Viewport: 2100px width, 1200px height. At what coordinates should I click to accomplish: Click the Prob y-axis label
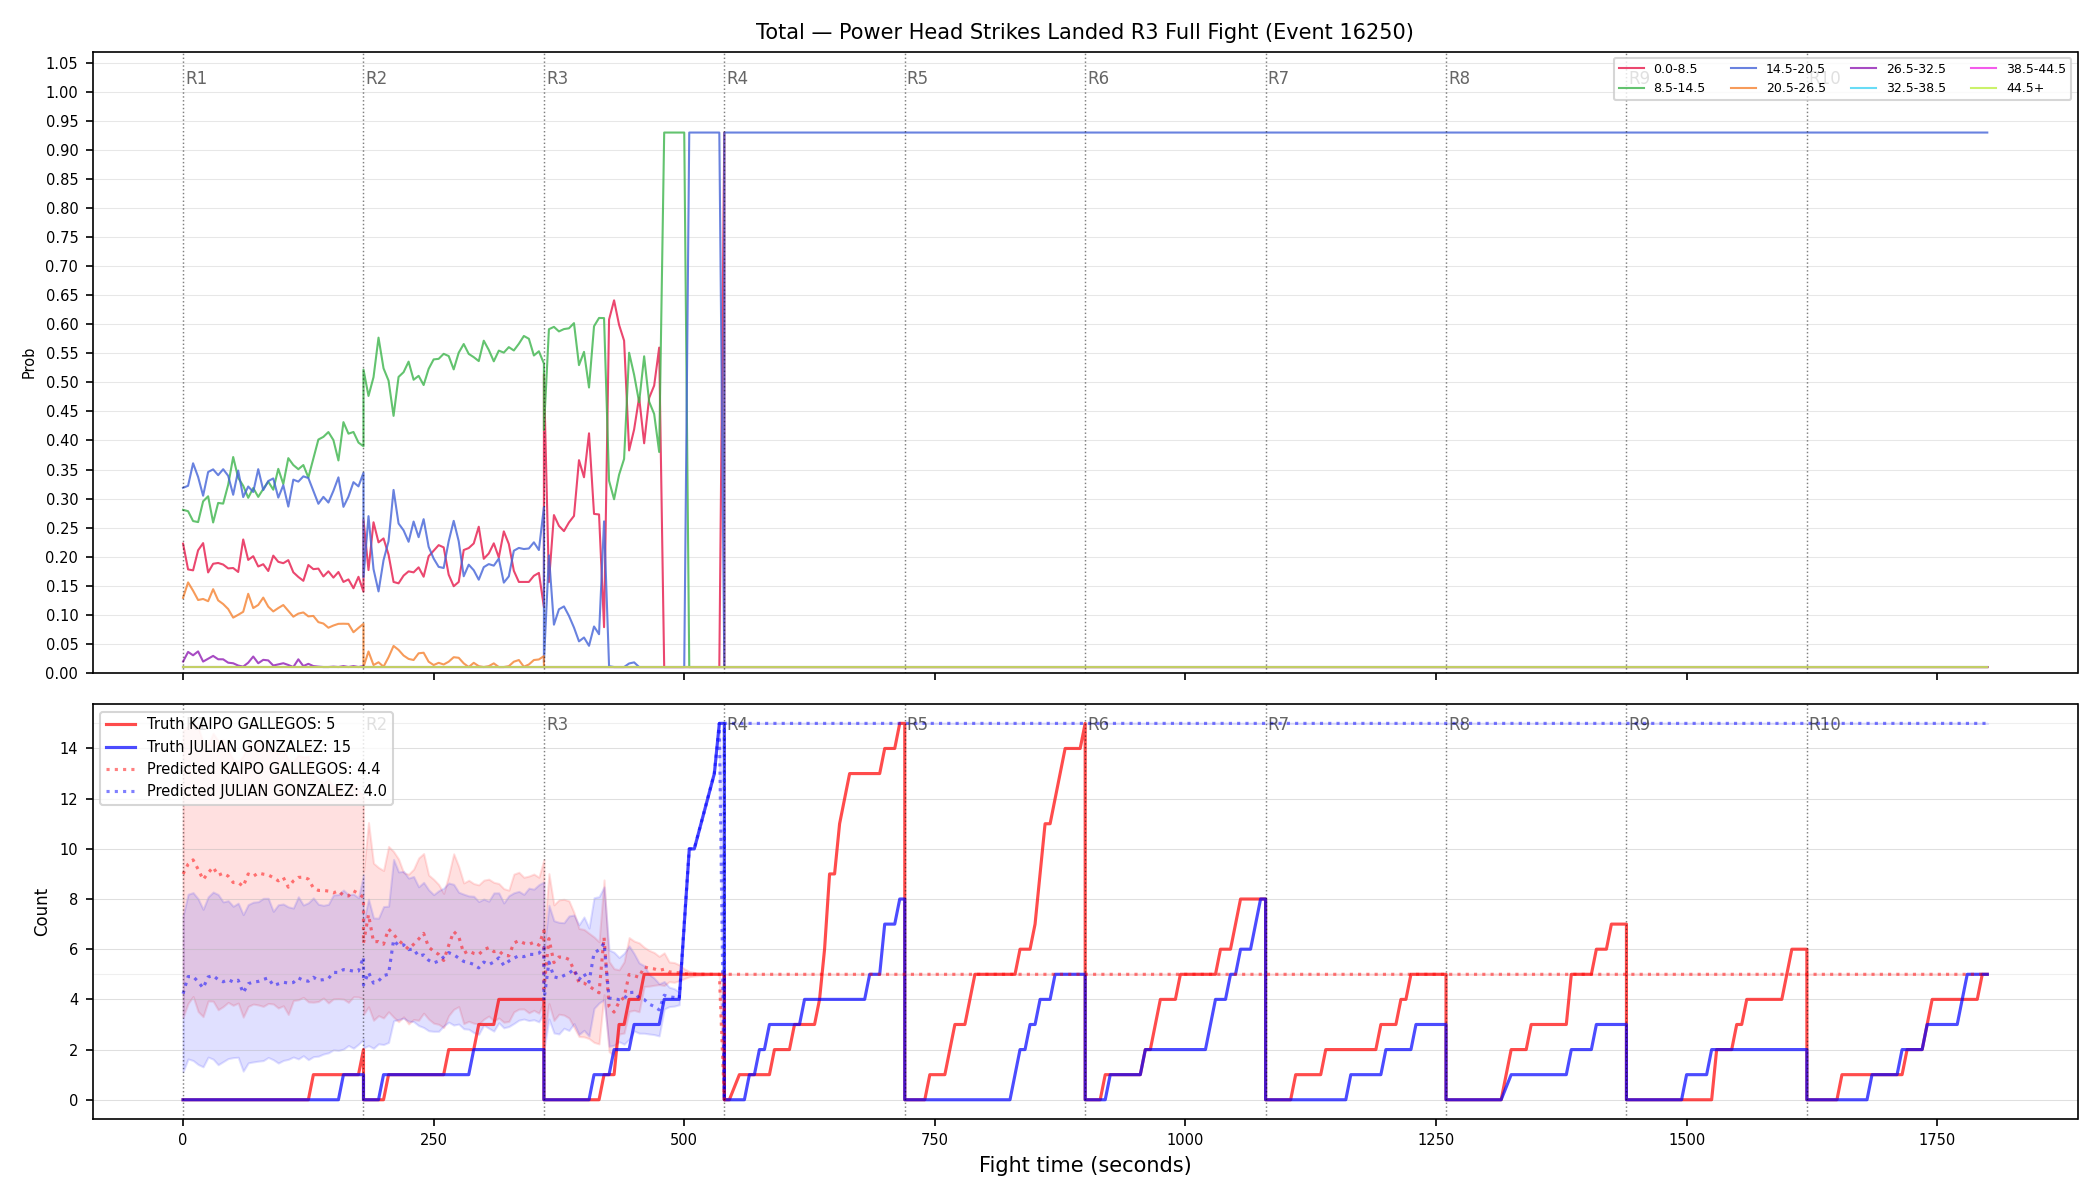(28, 363)
